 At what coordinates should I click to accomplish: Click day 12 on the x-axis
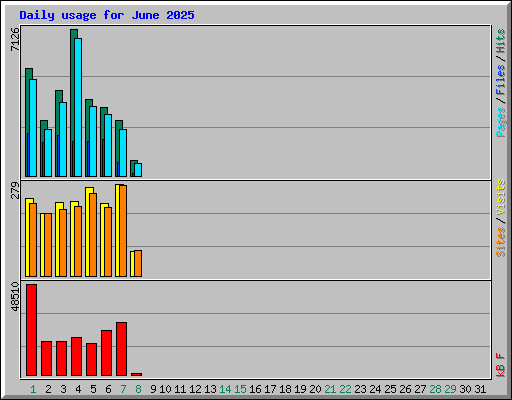(195, 389)
